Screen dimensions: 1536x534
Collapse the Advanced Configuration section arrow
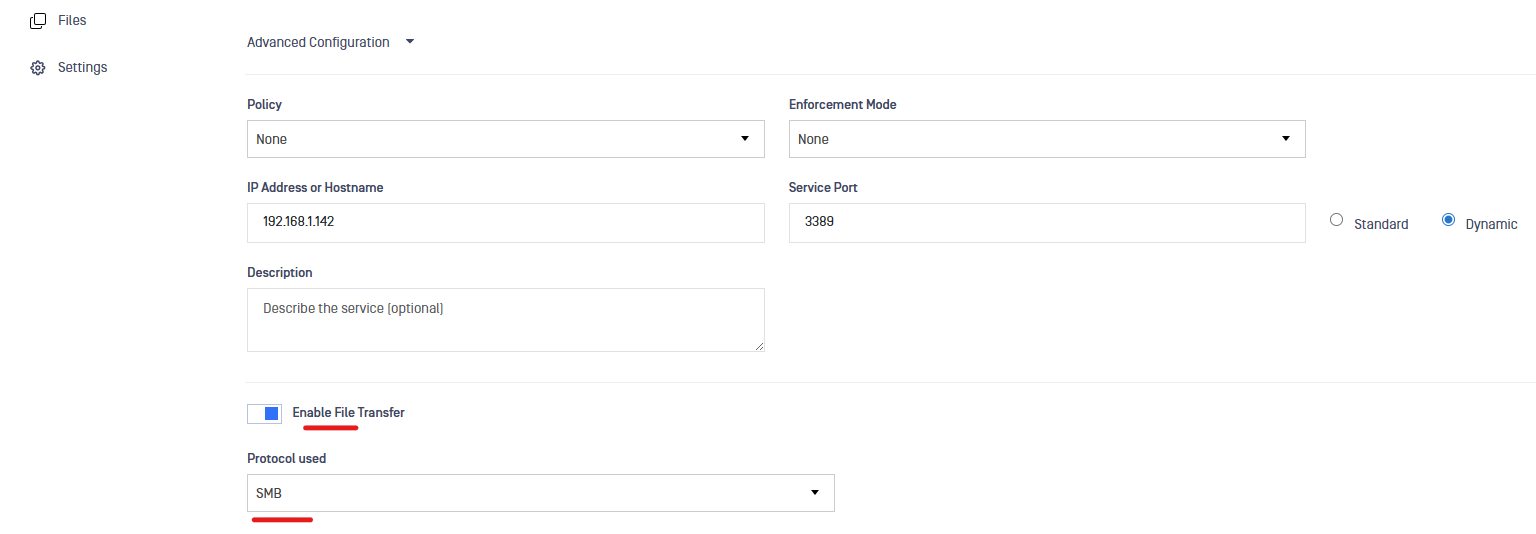point(410,42)
